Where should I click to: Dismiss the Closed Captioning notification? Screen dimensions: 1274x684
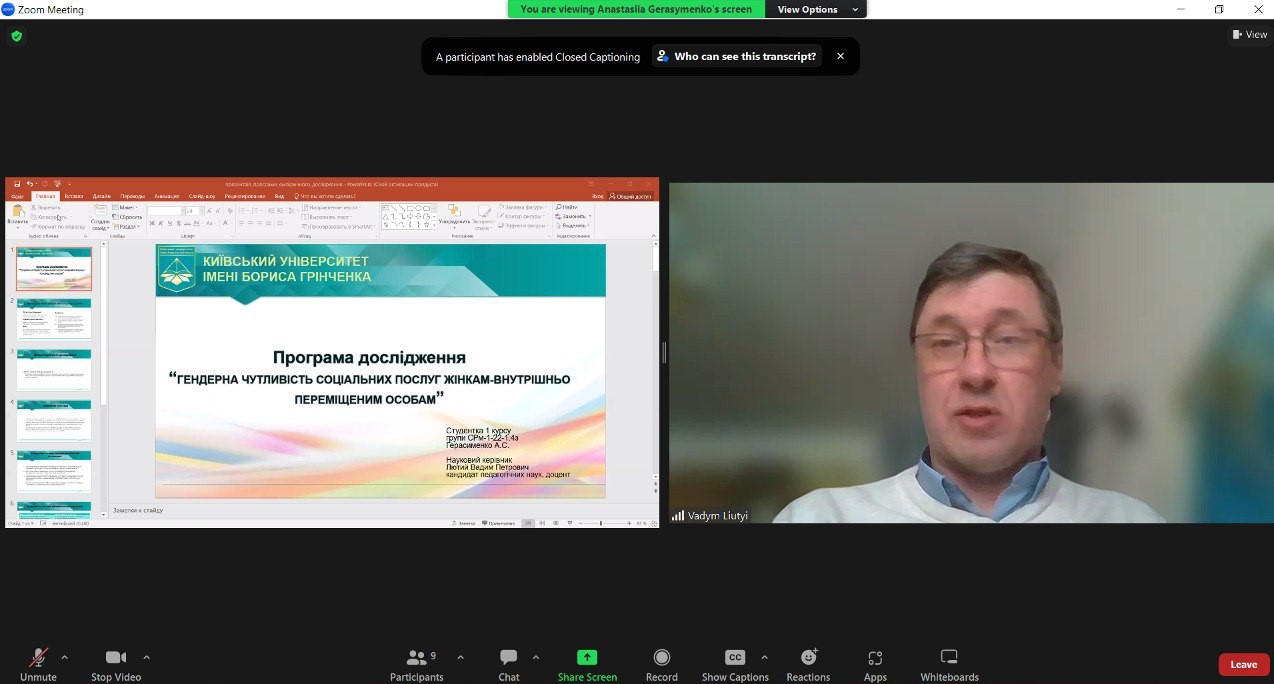coord(840,56)
